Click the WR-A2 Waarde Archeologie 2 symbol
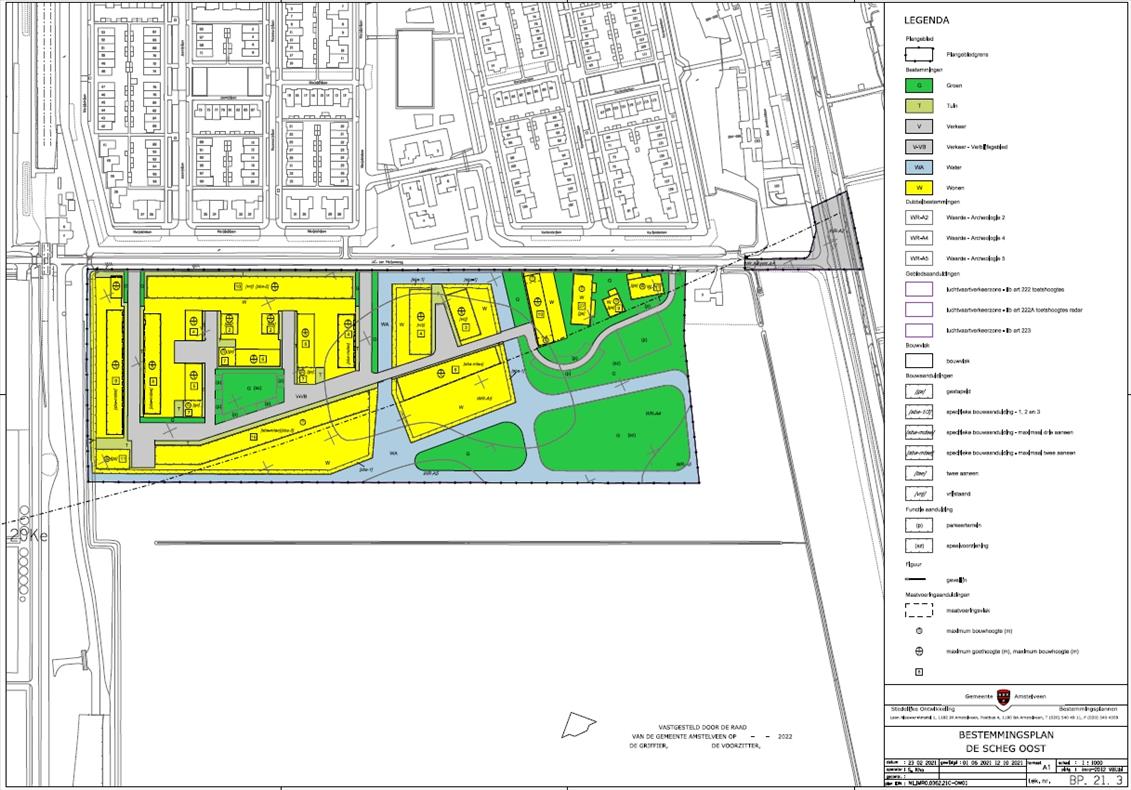 pyautogui.click(x=918, y=216)
